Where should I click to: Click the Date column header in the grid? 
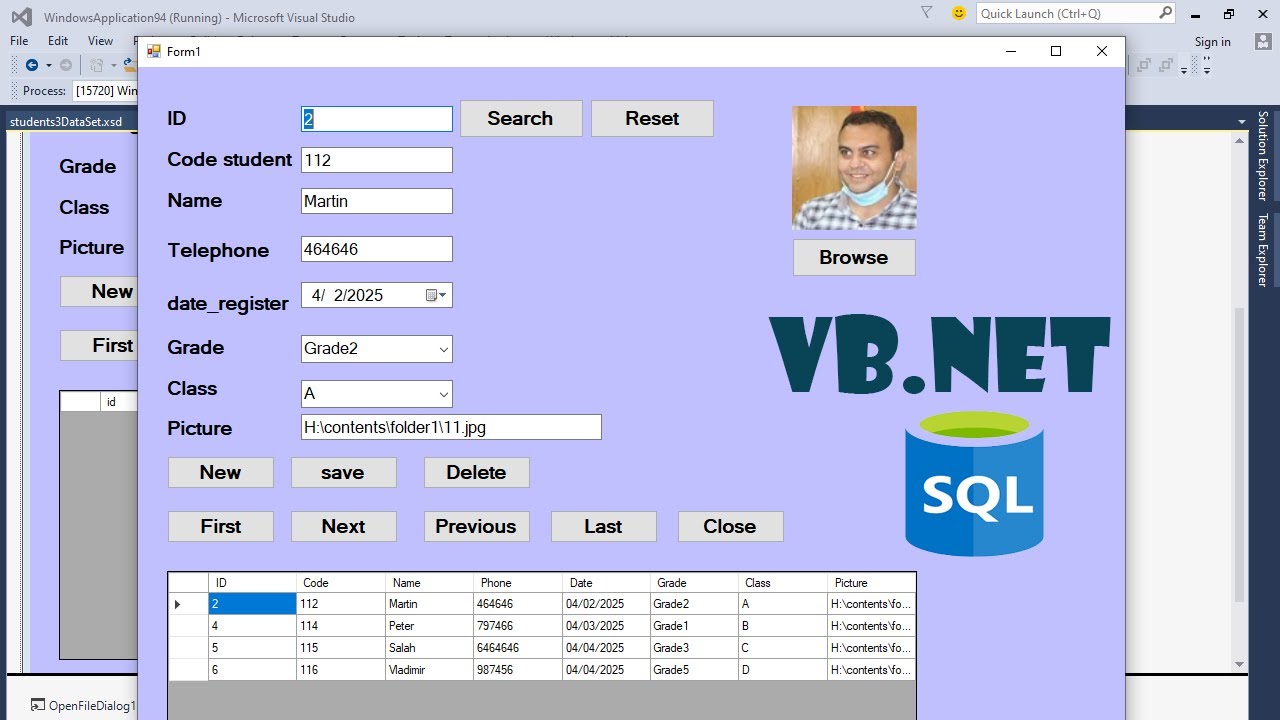click(x=606, y=583)
